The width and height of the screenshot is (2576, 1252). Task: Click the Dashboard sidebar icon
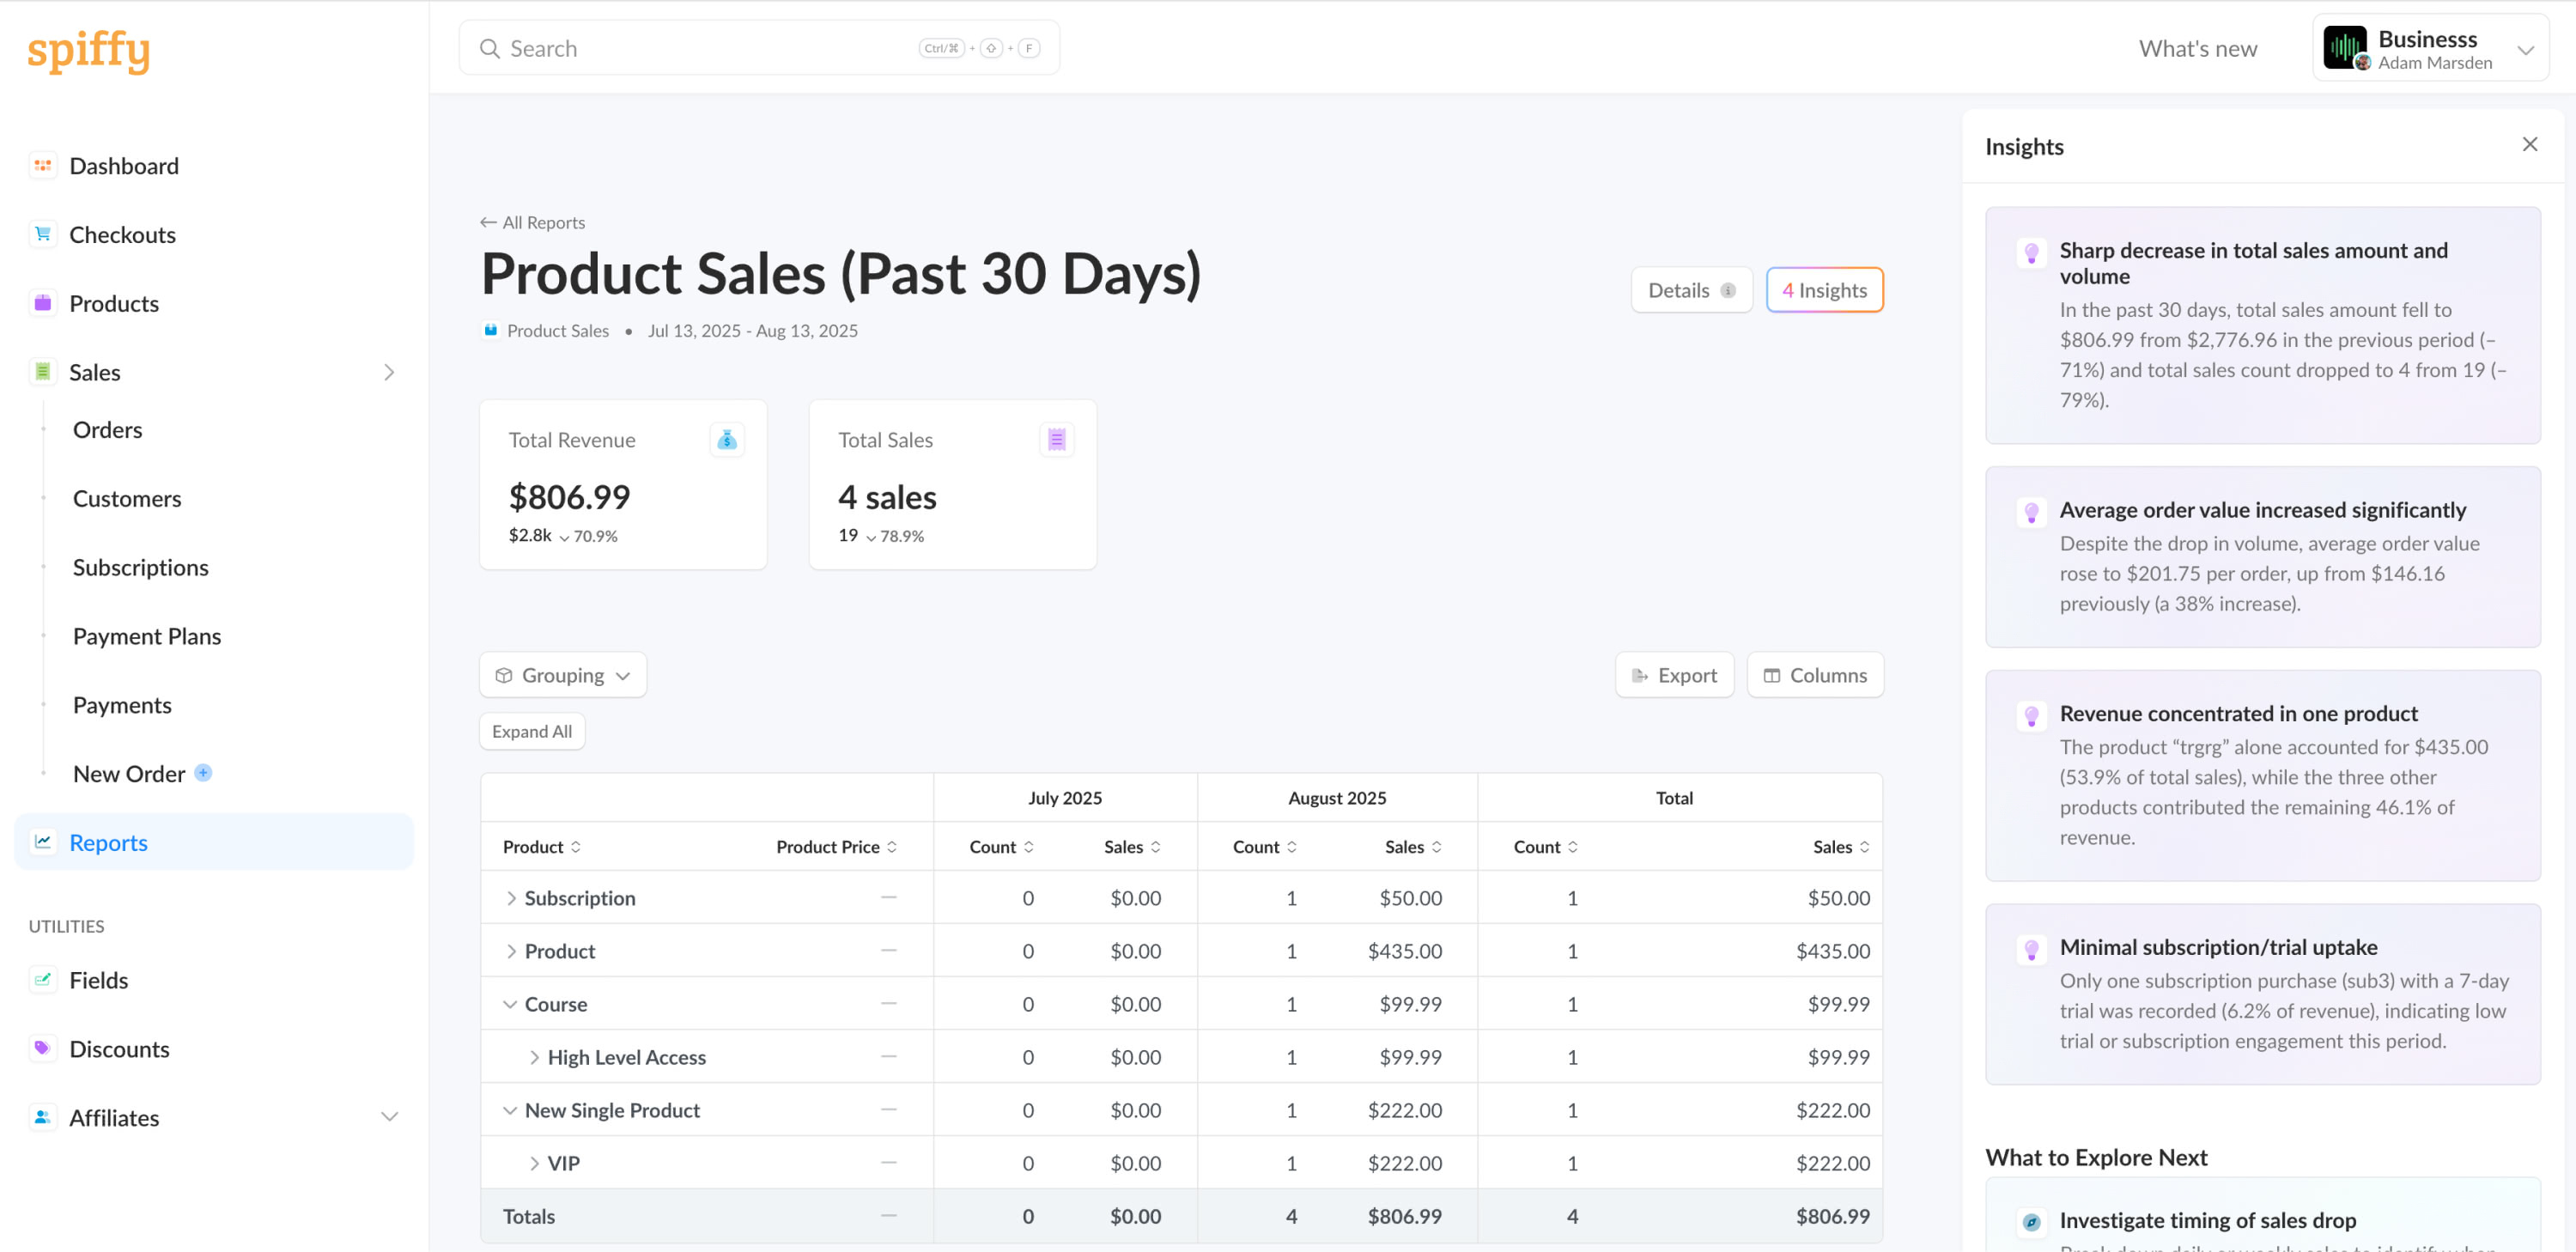42,165
